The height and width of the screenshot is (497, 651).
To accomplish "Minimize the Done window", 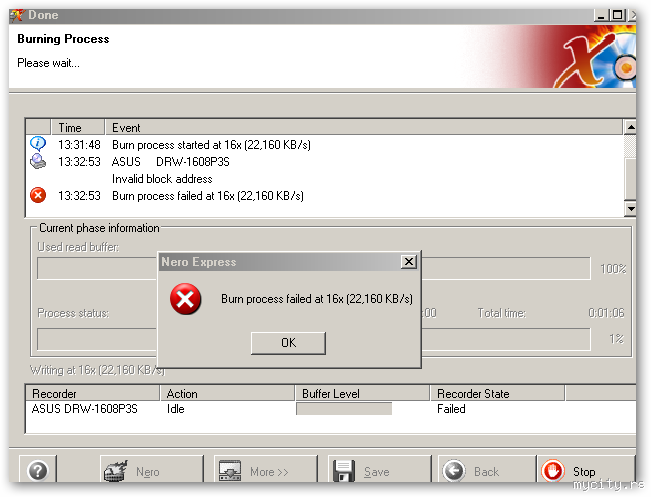I will click(601, 15).
